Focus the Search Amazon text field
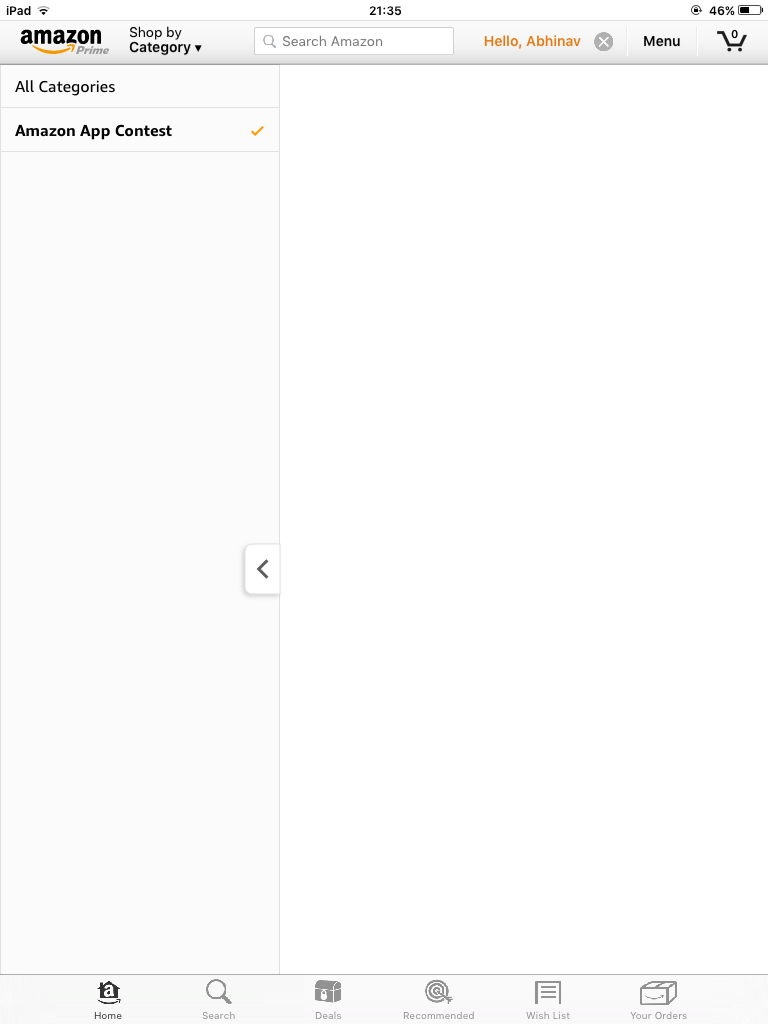768x1024 pixels. pos(354,41)
